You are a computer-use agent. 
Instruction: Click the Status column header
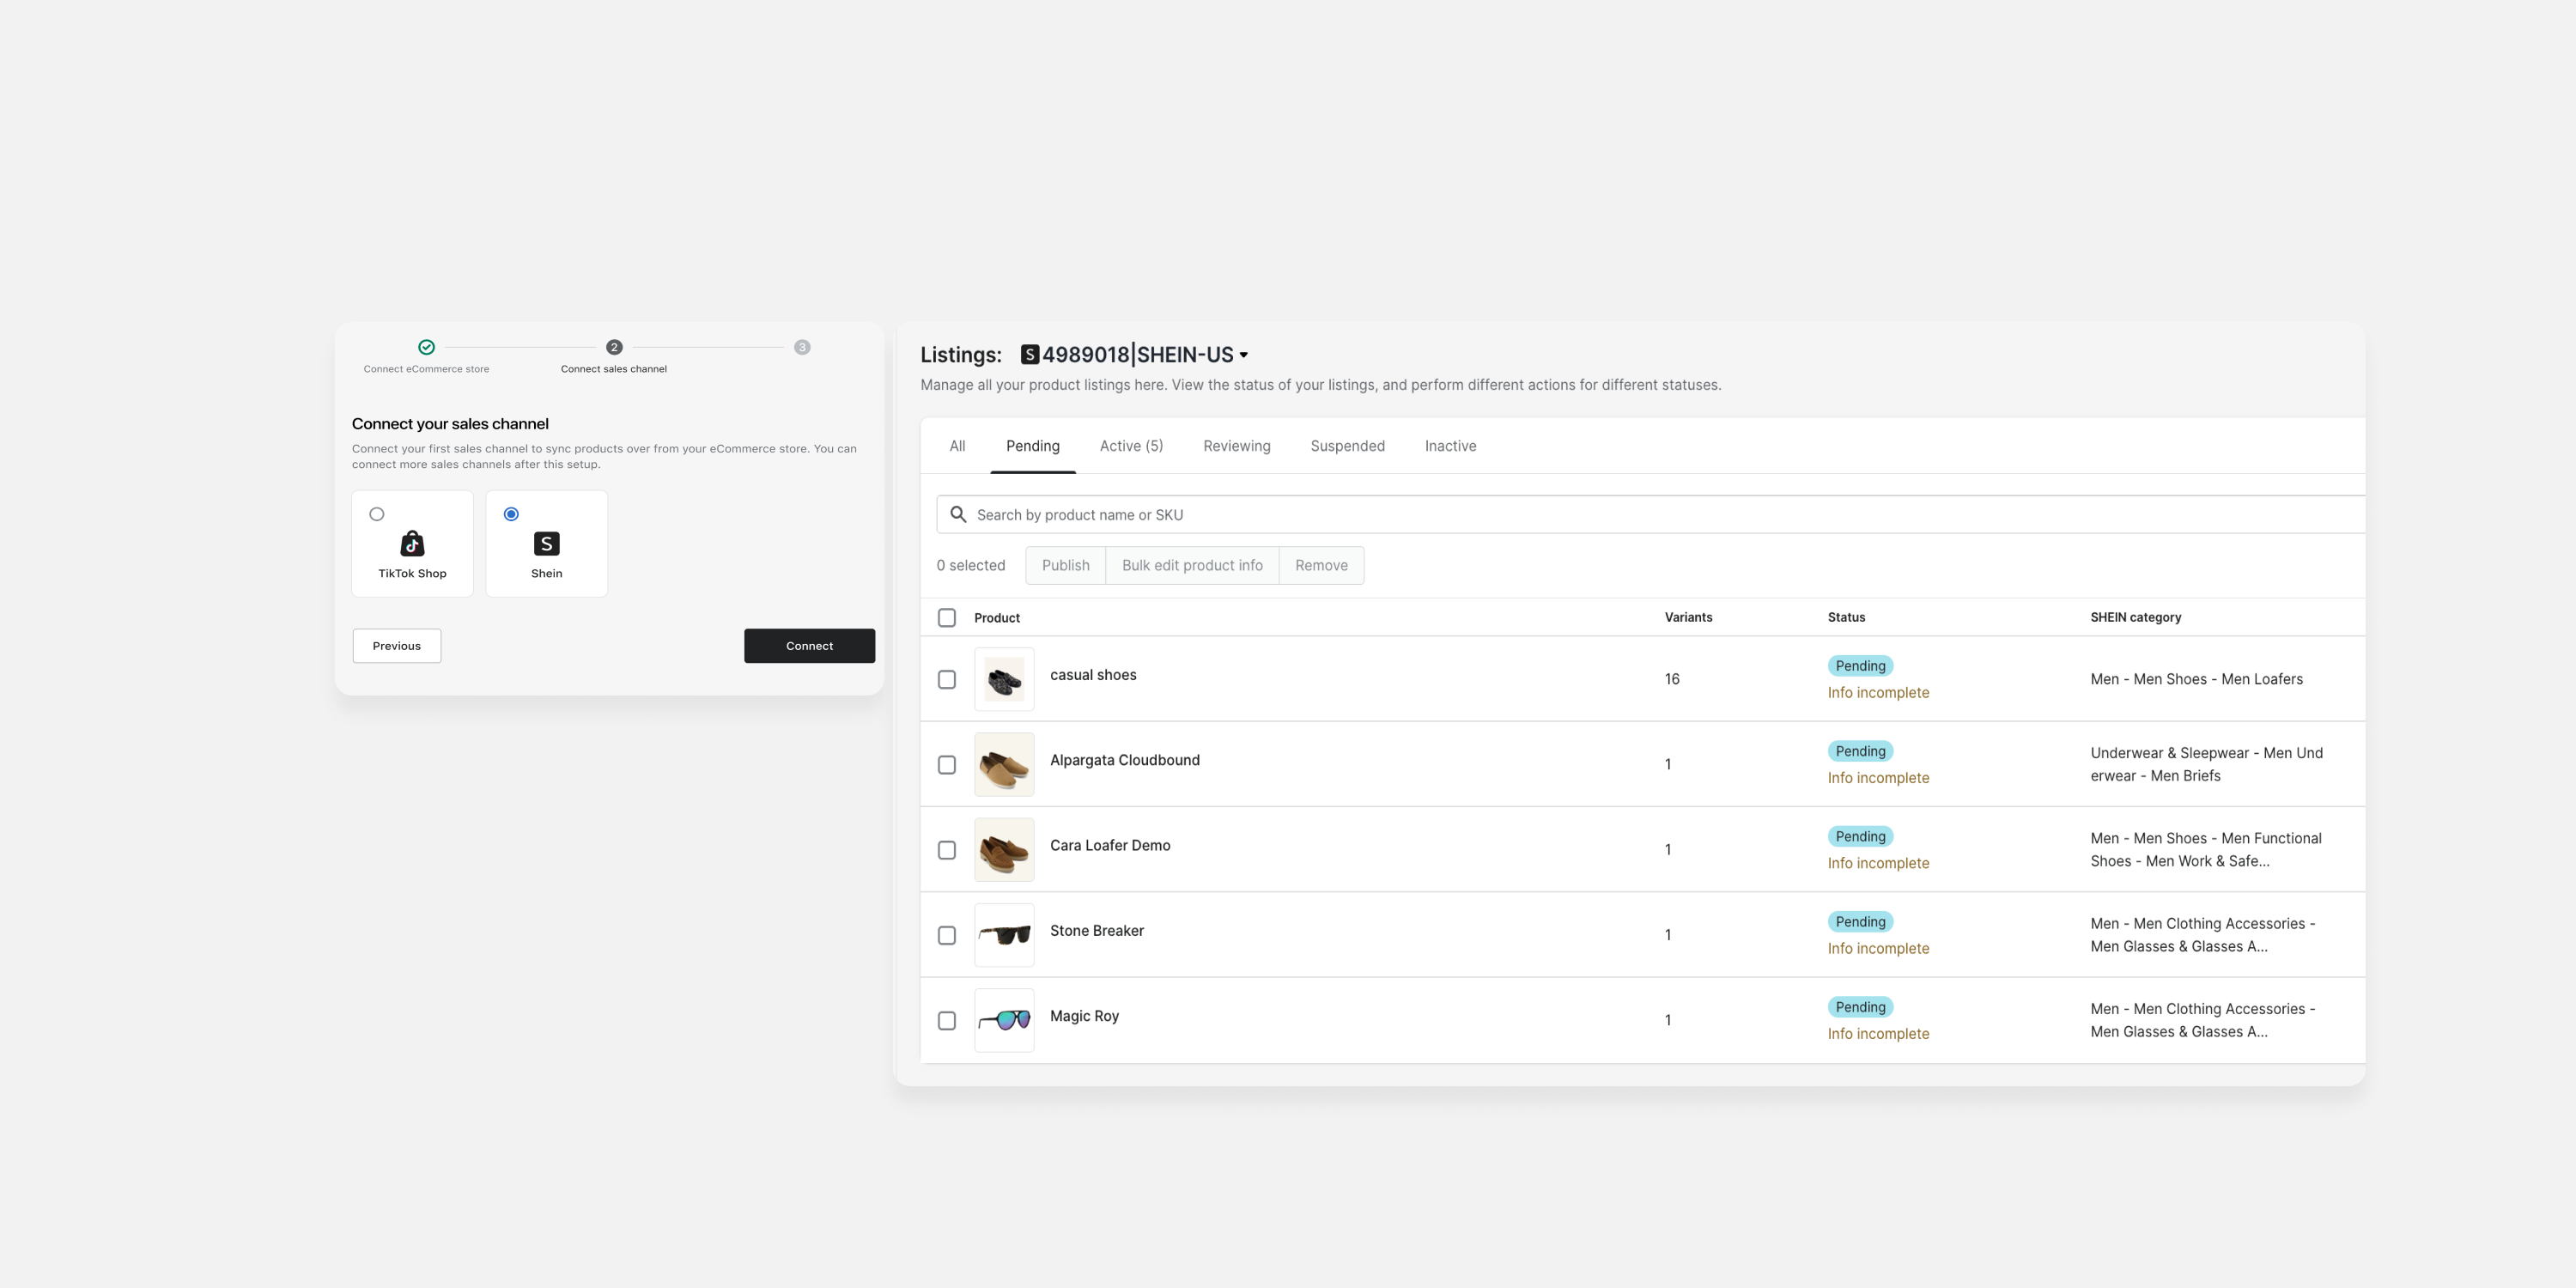pos(1846,617)
